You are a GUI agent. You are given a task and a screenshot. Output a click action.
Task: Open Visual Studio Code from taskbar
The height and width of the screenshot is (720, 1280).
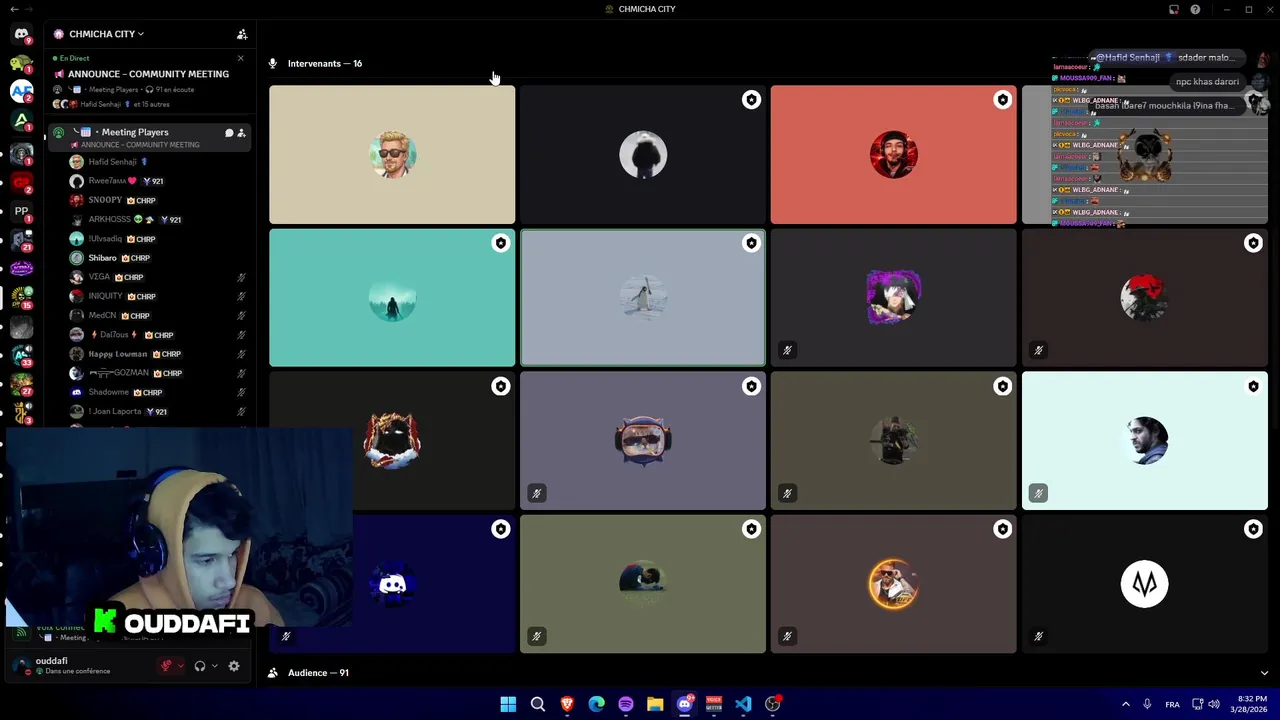(743, 704)
